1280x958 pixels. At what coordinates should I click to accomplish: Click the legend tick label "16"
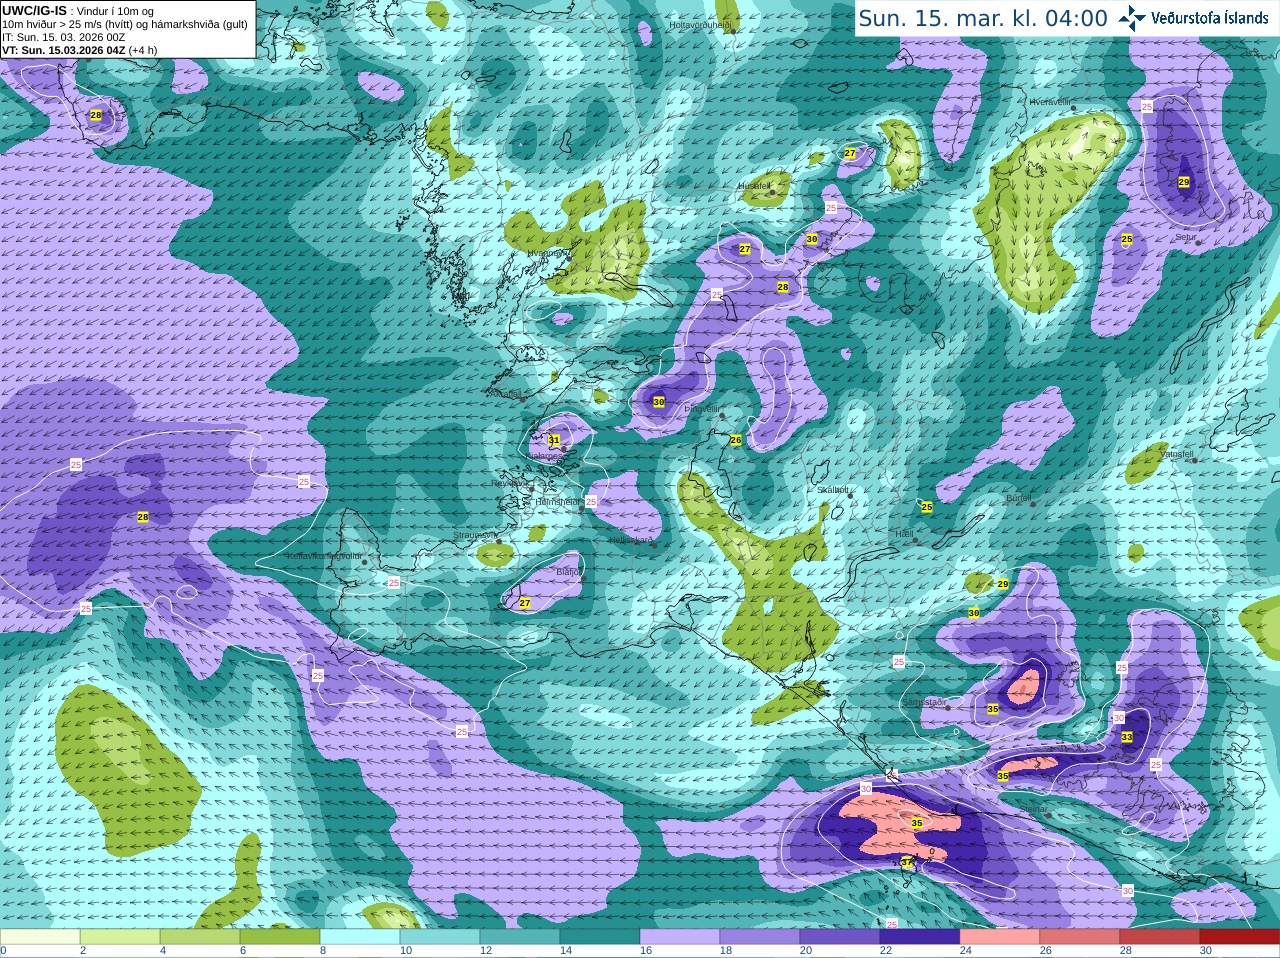click(646, 951)
